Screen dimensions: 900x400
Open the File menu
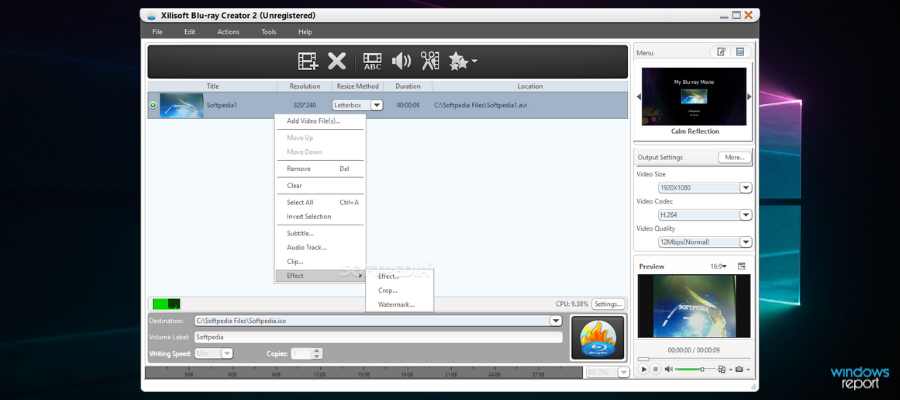157,32
